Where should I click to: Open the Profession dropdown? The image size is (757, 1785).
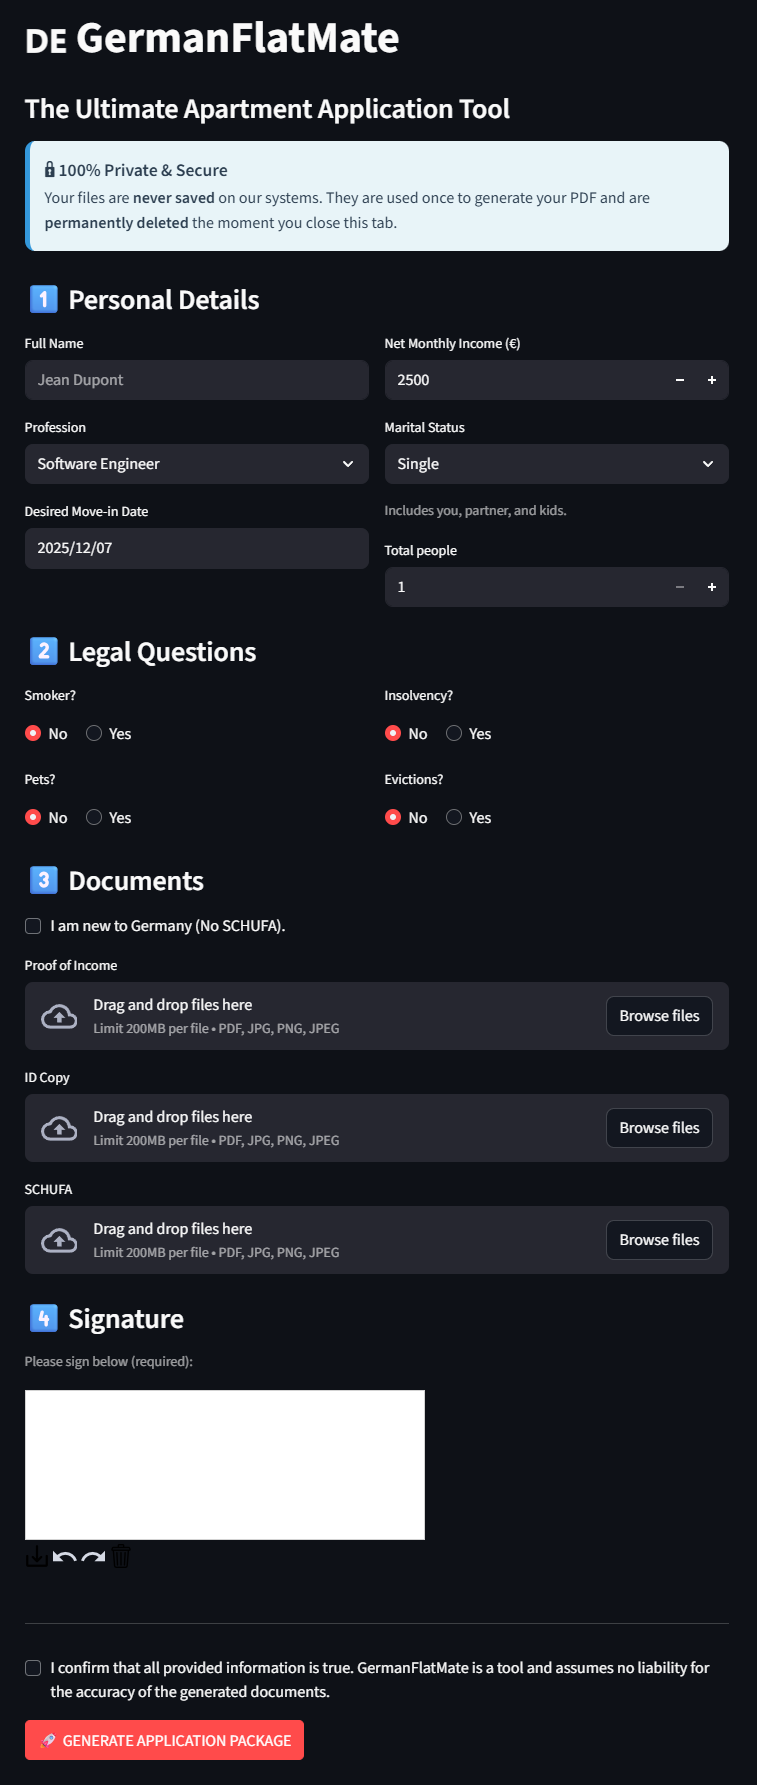pyautogui.click(x=197, y=464)
